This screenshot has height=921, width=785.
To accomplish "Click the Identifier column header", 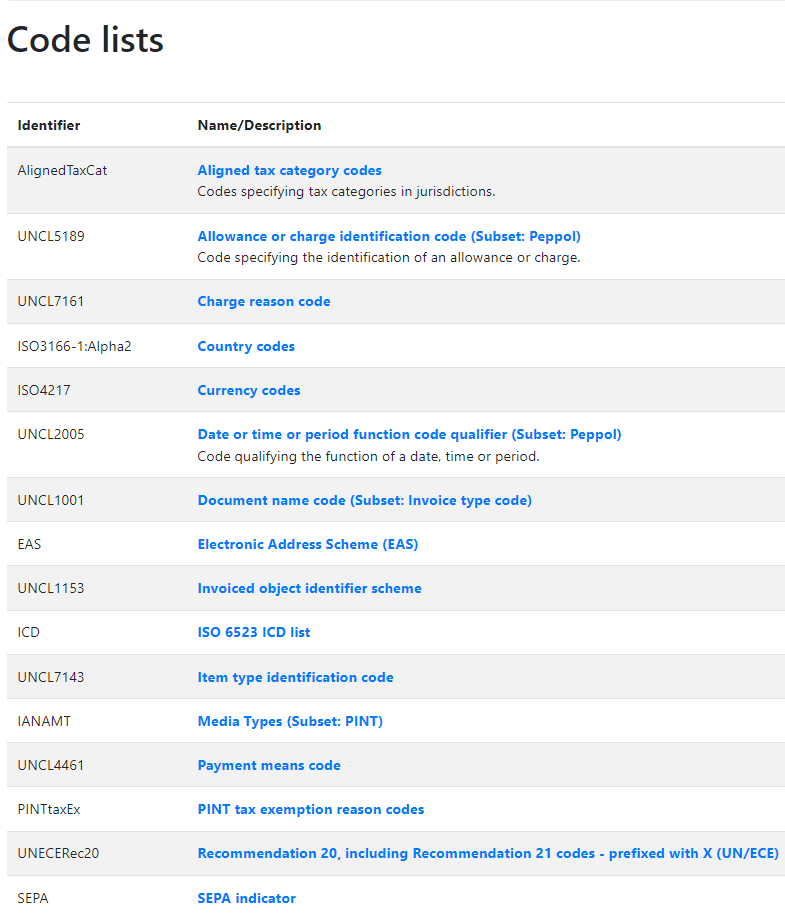I will tap(49, 125).
